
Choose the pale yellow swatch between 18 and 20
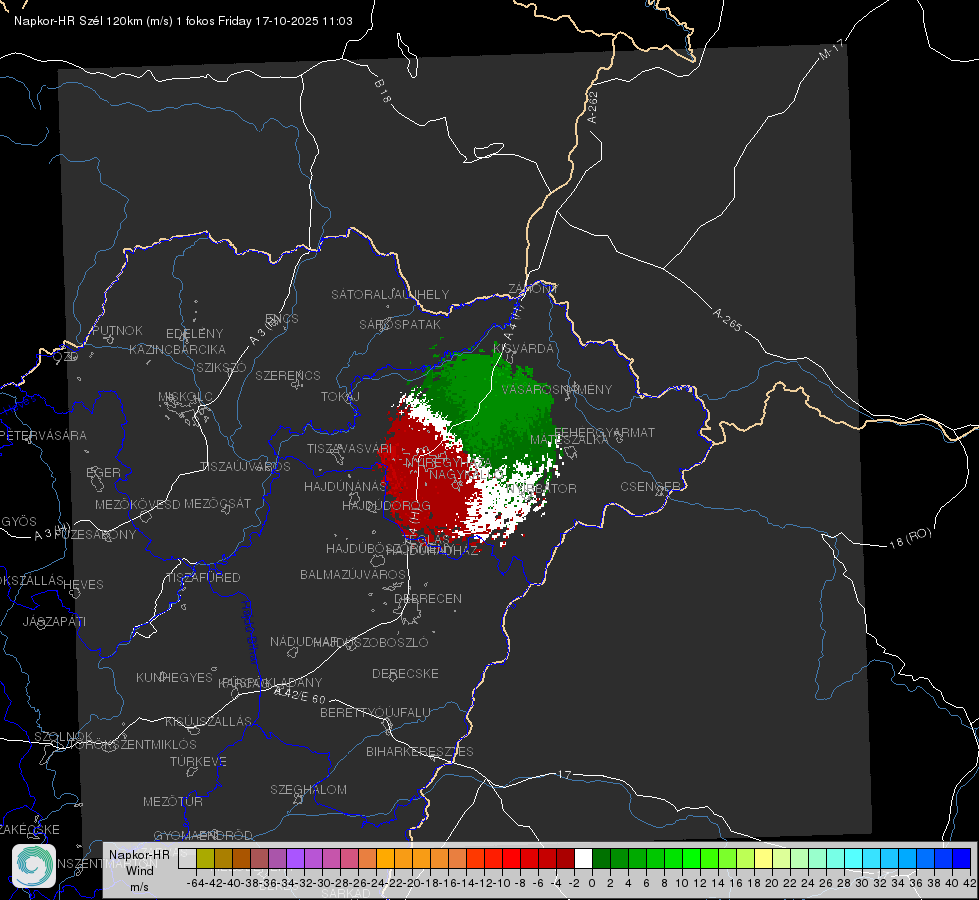click(x=764, y=858)
